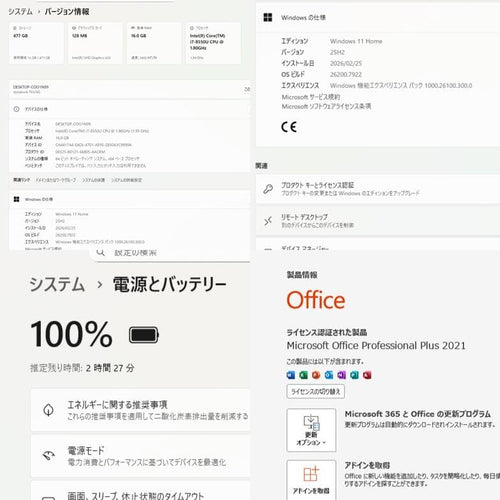Screen dimensions: 500x500
Task: Expand the 電源モード setting
Action: tap(140, 456)
